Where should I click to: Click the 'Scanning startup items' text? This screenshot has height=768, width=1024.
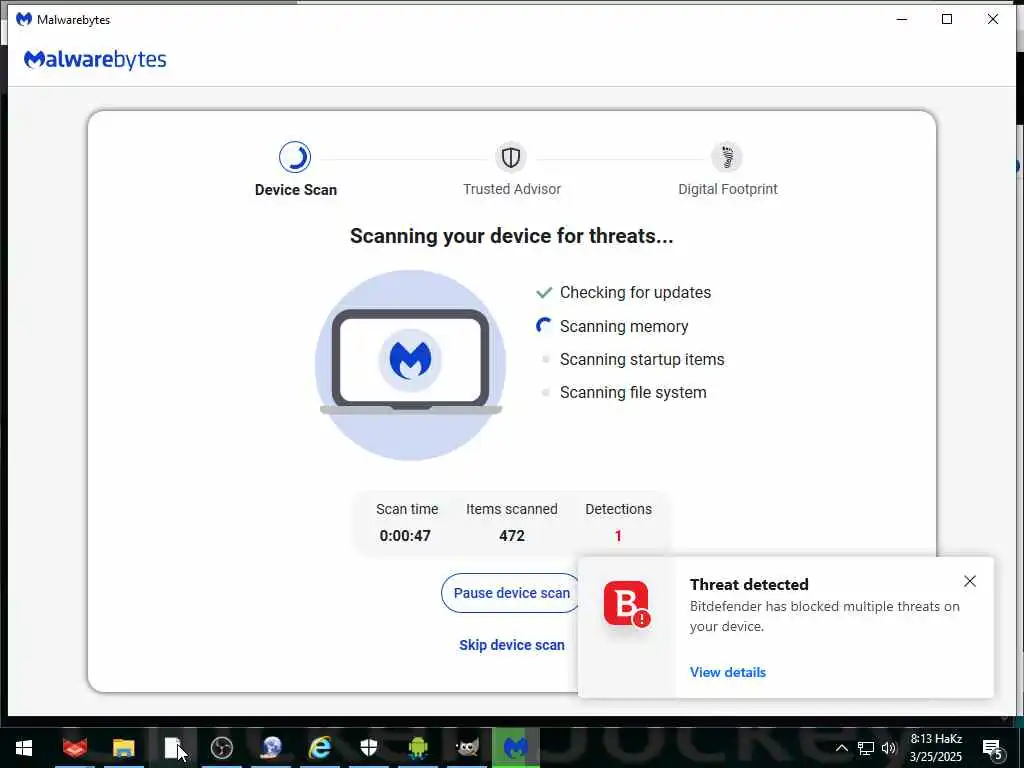coord(642,359)
